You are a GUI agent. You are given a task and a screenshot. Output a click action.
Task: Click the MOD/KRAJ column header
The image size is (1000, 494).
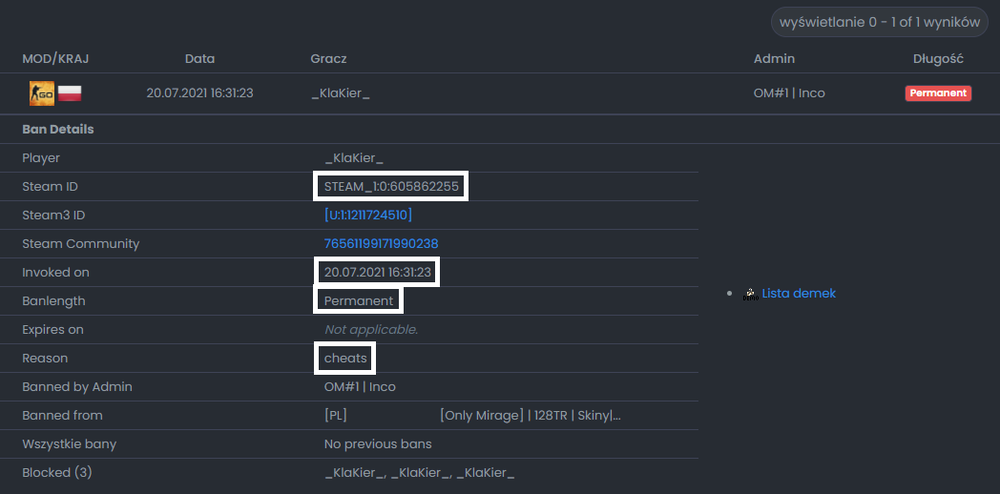click(55, 59)
